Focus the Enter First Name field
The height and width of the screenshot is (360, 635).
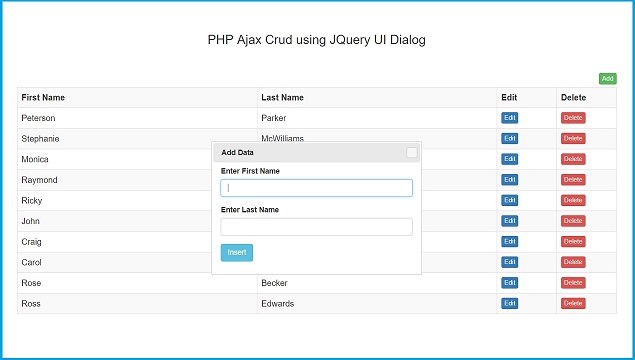pyautogui.click(x=316, y=188)
